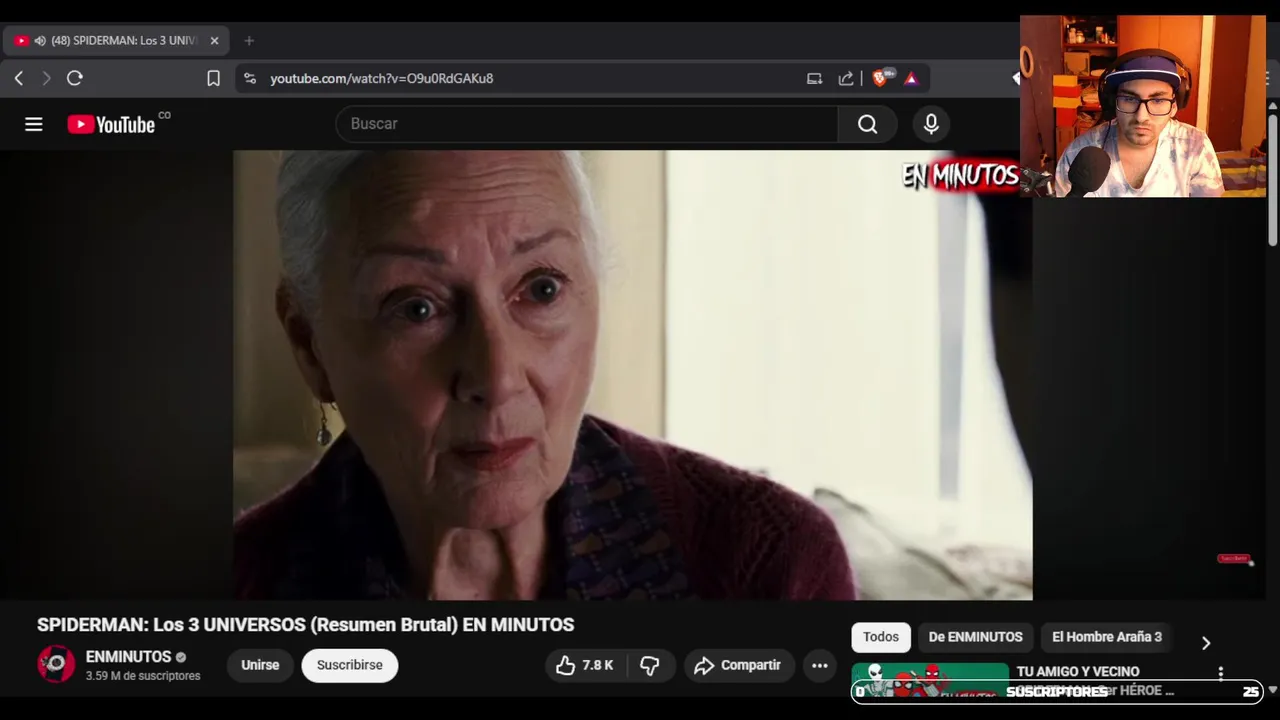The height and width of the screenshot is (720, 1280).
Task: Select the El Hombre Araña 3 chip
Action: tap(1107, 637)
